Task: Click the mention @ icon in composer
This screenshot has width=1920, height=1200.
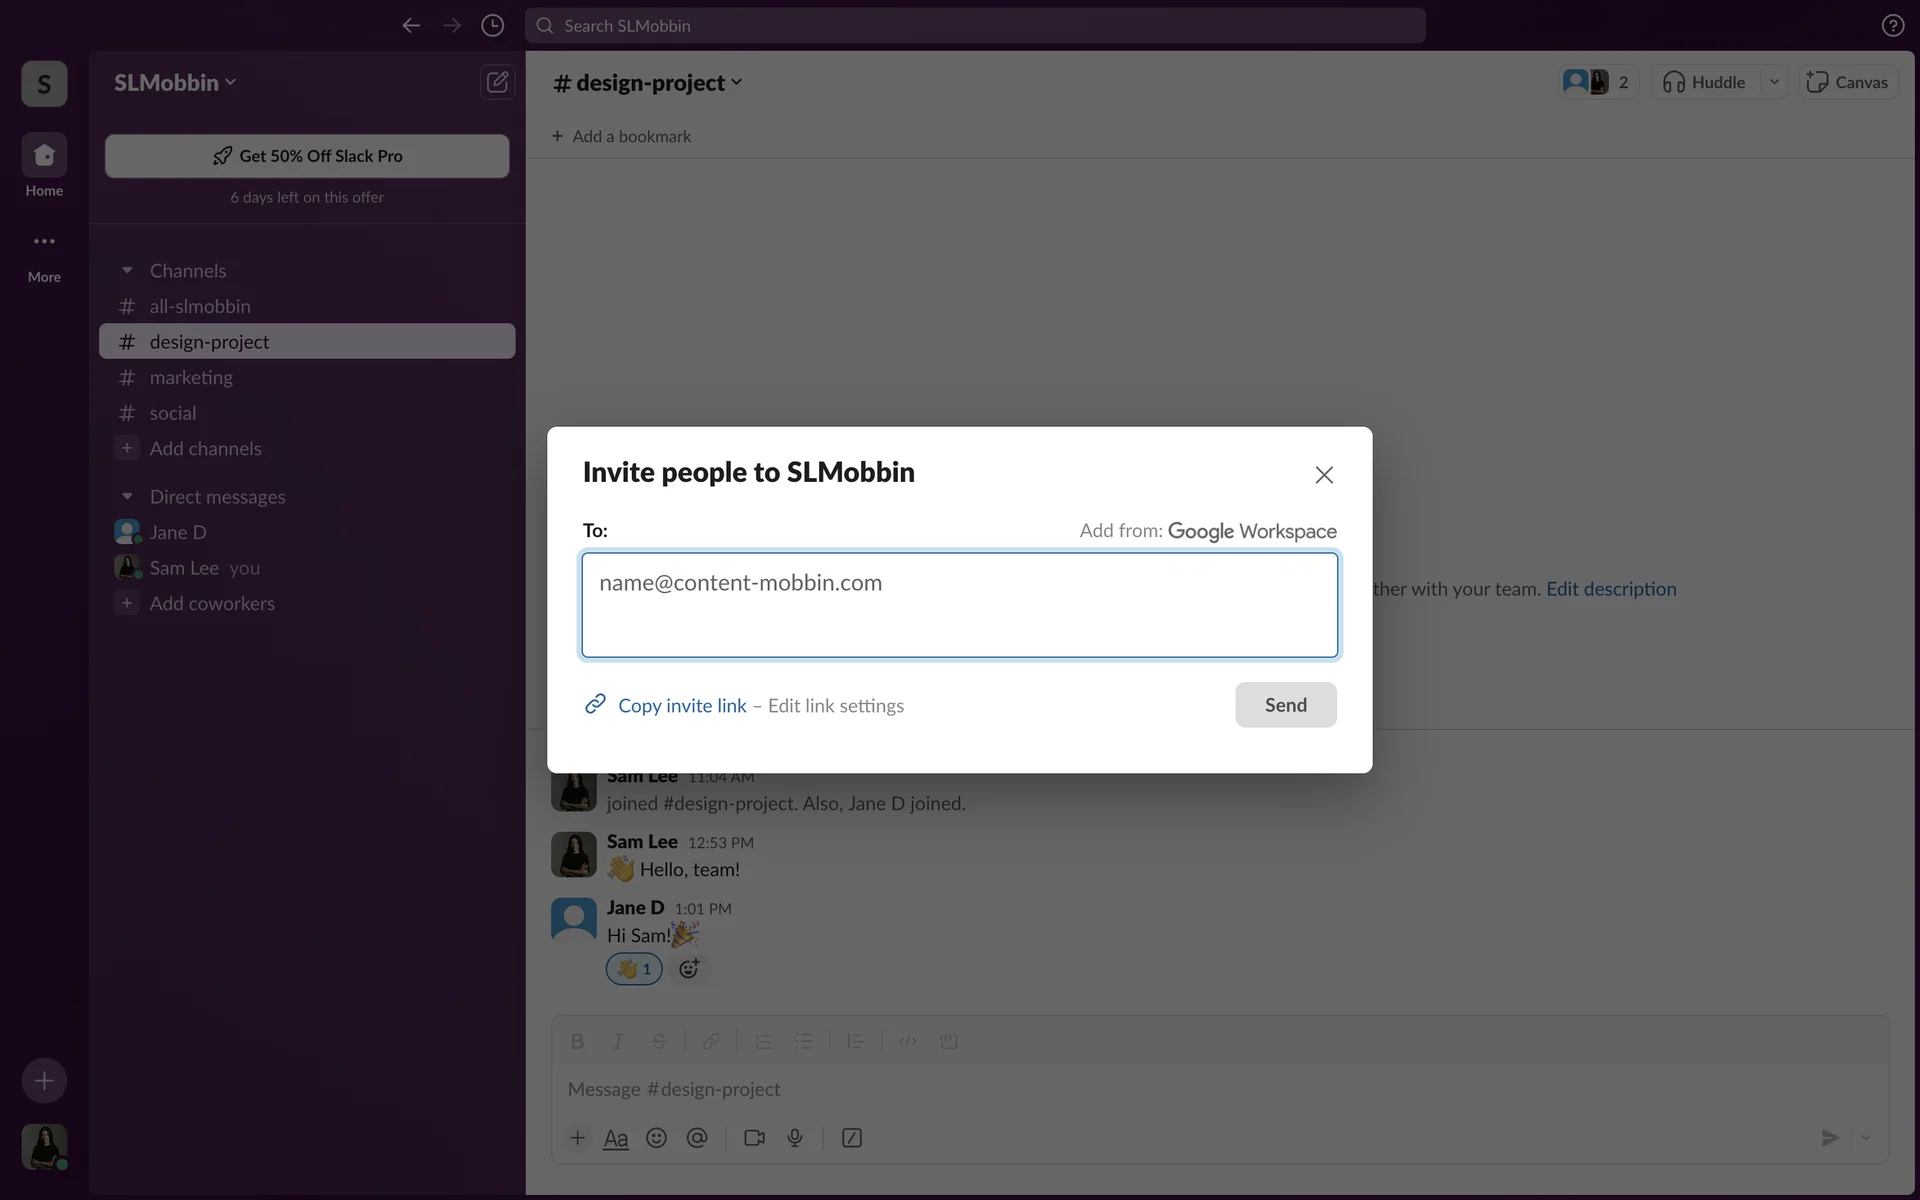Action: coord(697,1138)
